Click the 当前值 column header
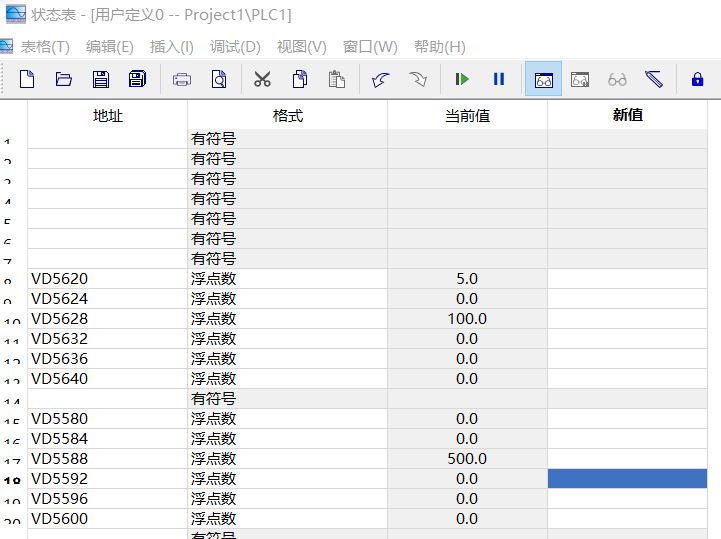The height and width of the screenshot is (539, 721). (x=467, y=115)
